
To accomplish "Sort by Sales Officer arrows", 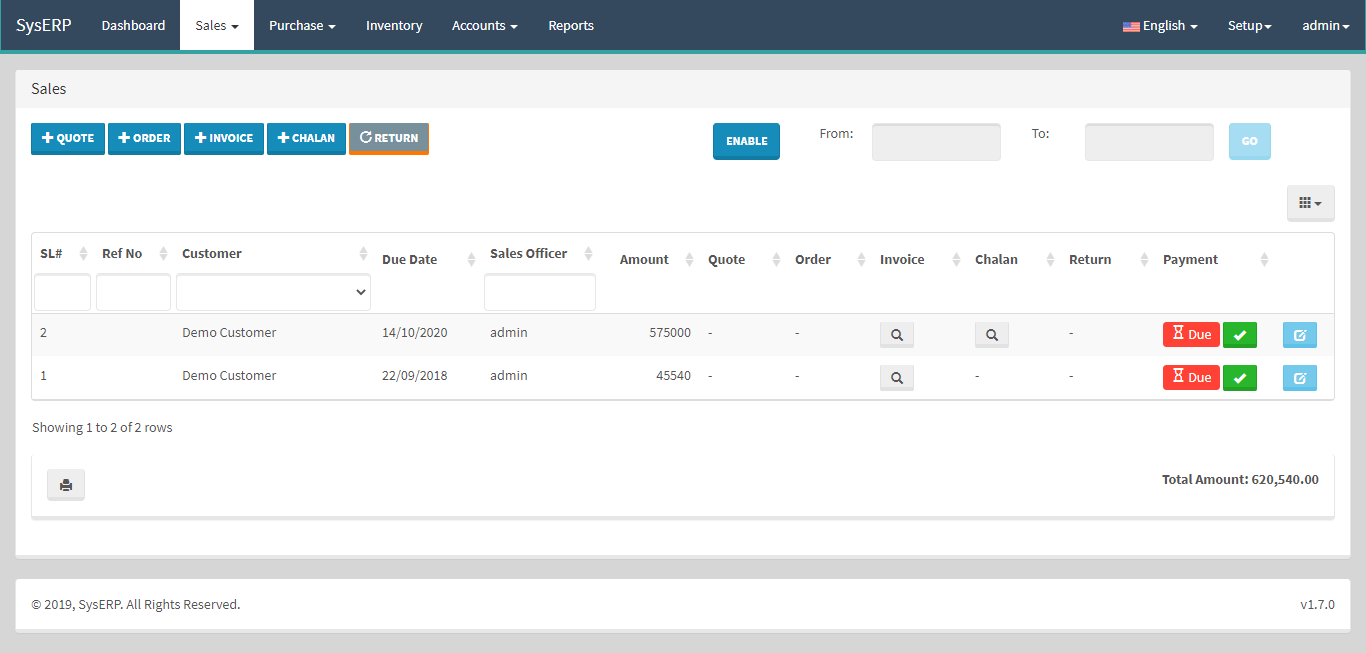I will point(589,254).
